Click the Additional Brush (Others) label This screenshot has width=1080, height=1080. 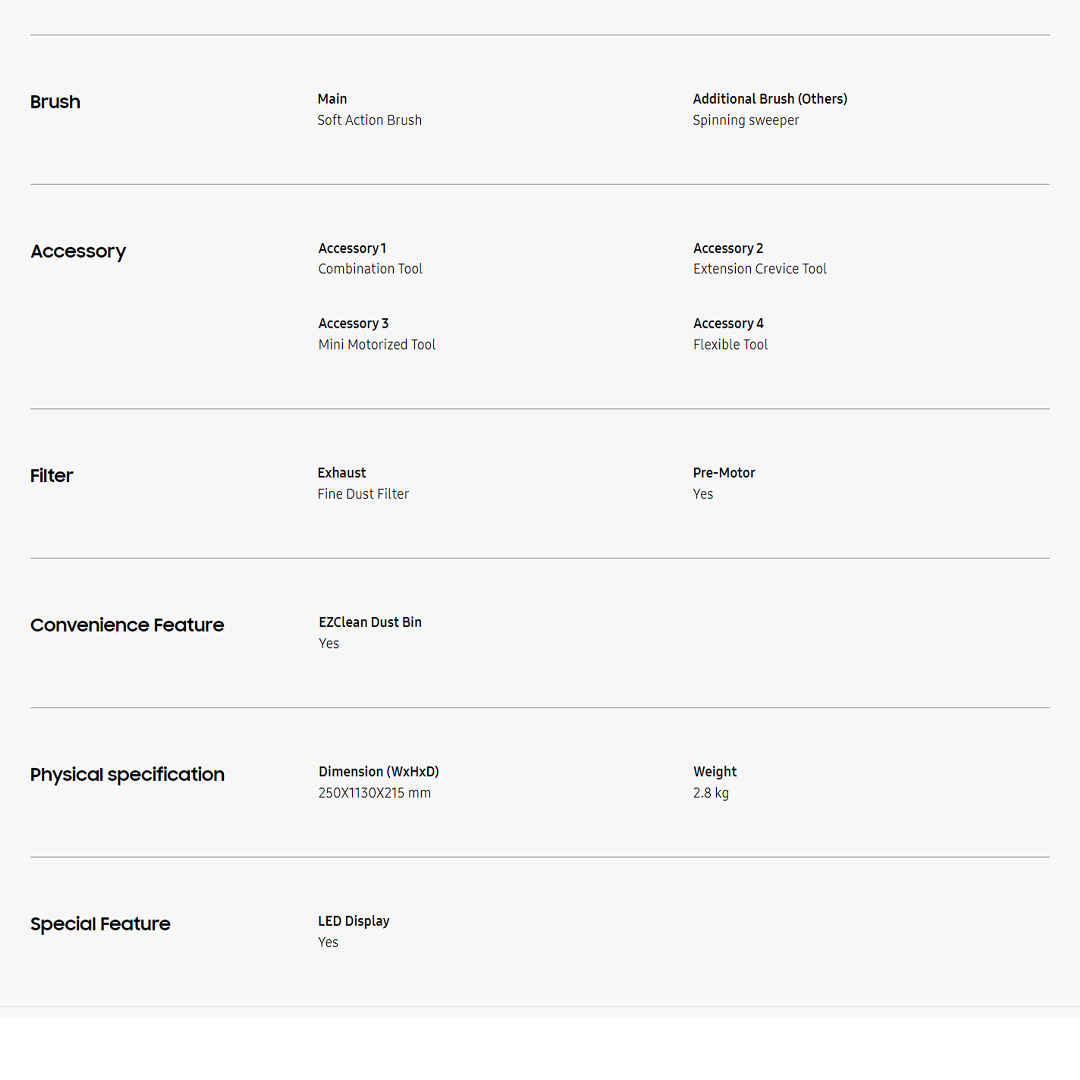click(769, 99)
